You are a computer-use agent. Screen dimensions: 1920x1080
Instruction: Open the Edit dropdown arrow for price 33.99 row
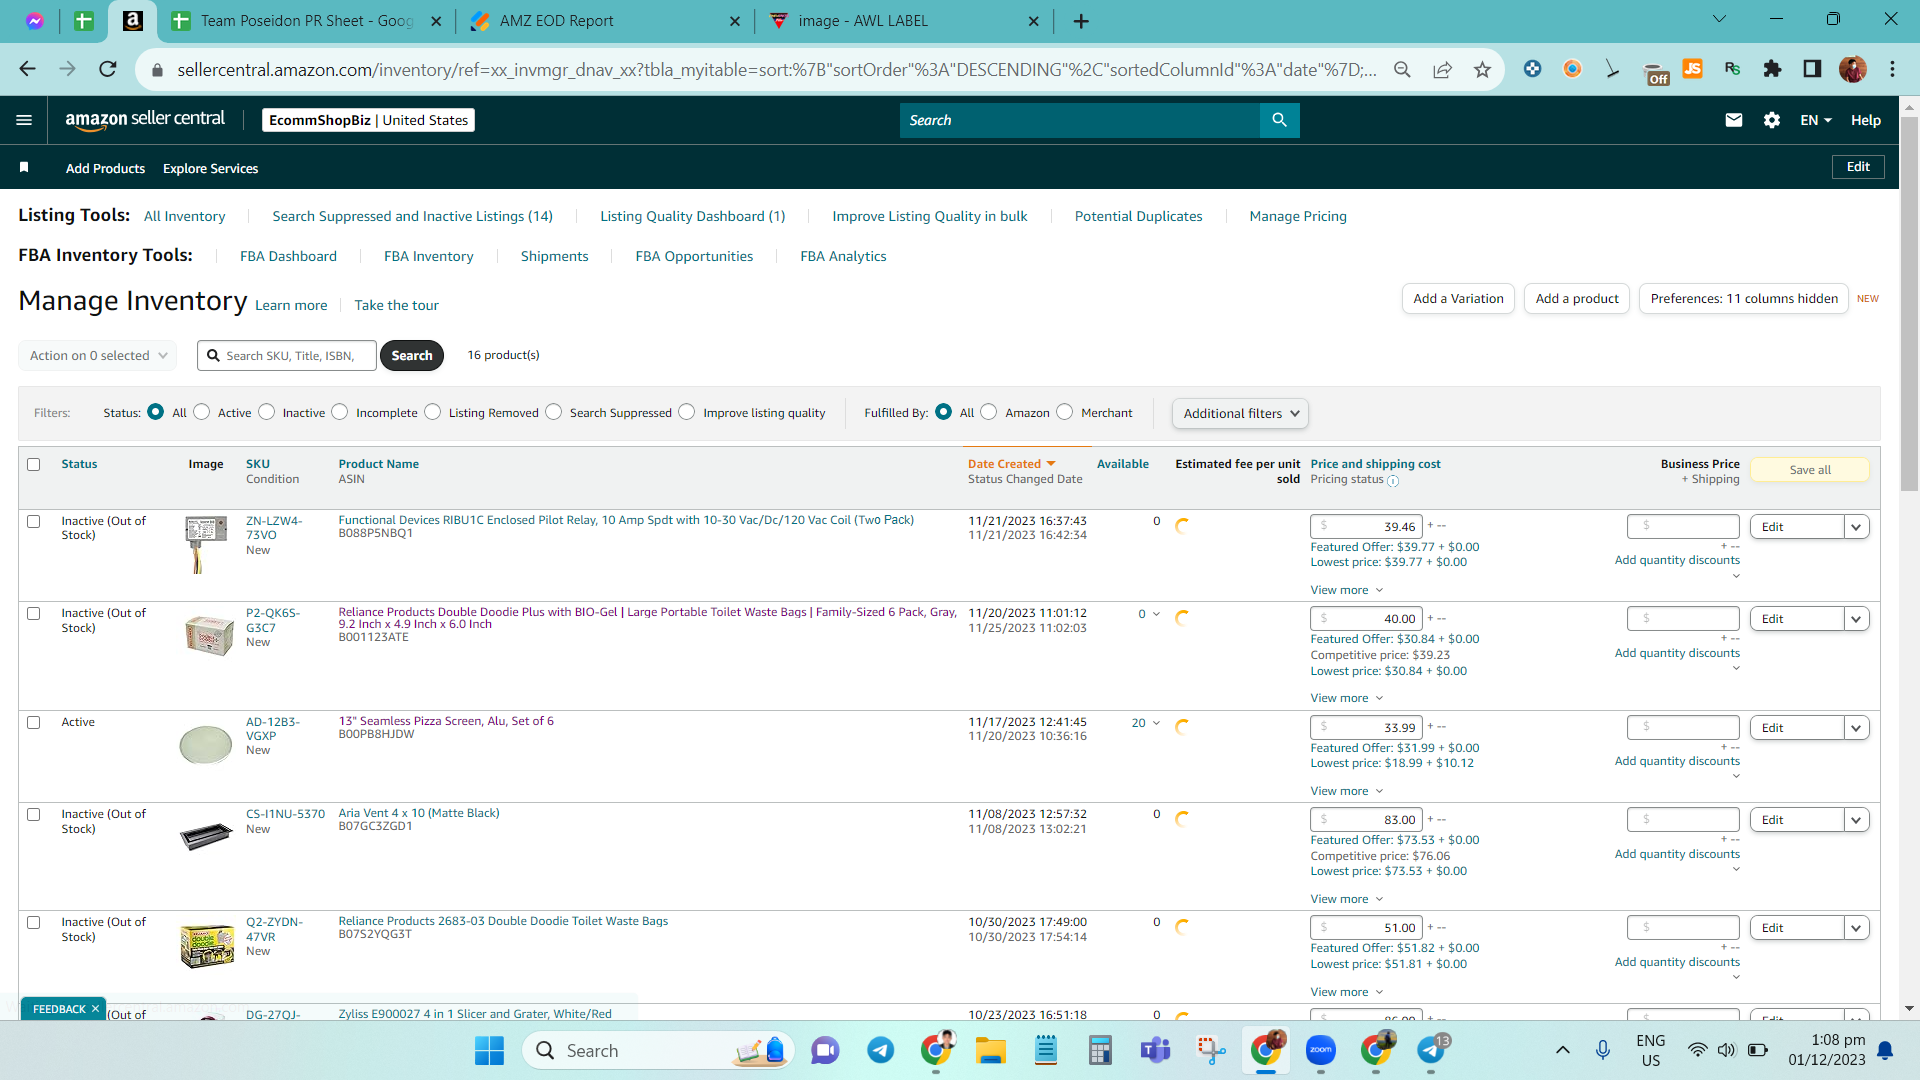[x=1857, y=728]
